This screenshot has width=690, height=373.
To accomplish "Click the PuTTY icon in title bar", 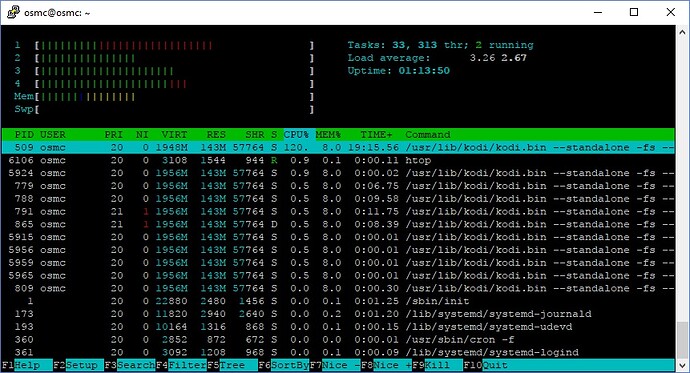I will 13,12.
